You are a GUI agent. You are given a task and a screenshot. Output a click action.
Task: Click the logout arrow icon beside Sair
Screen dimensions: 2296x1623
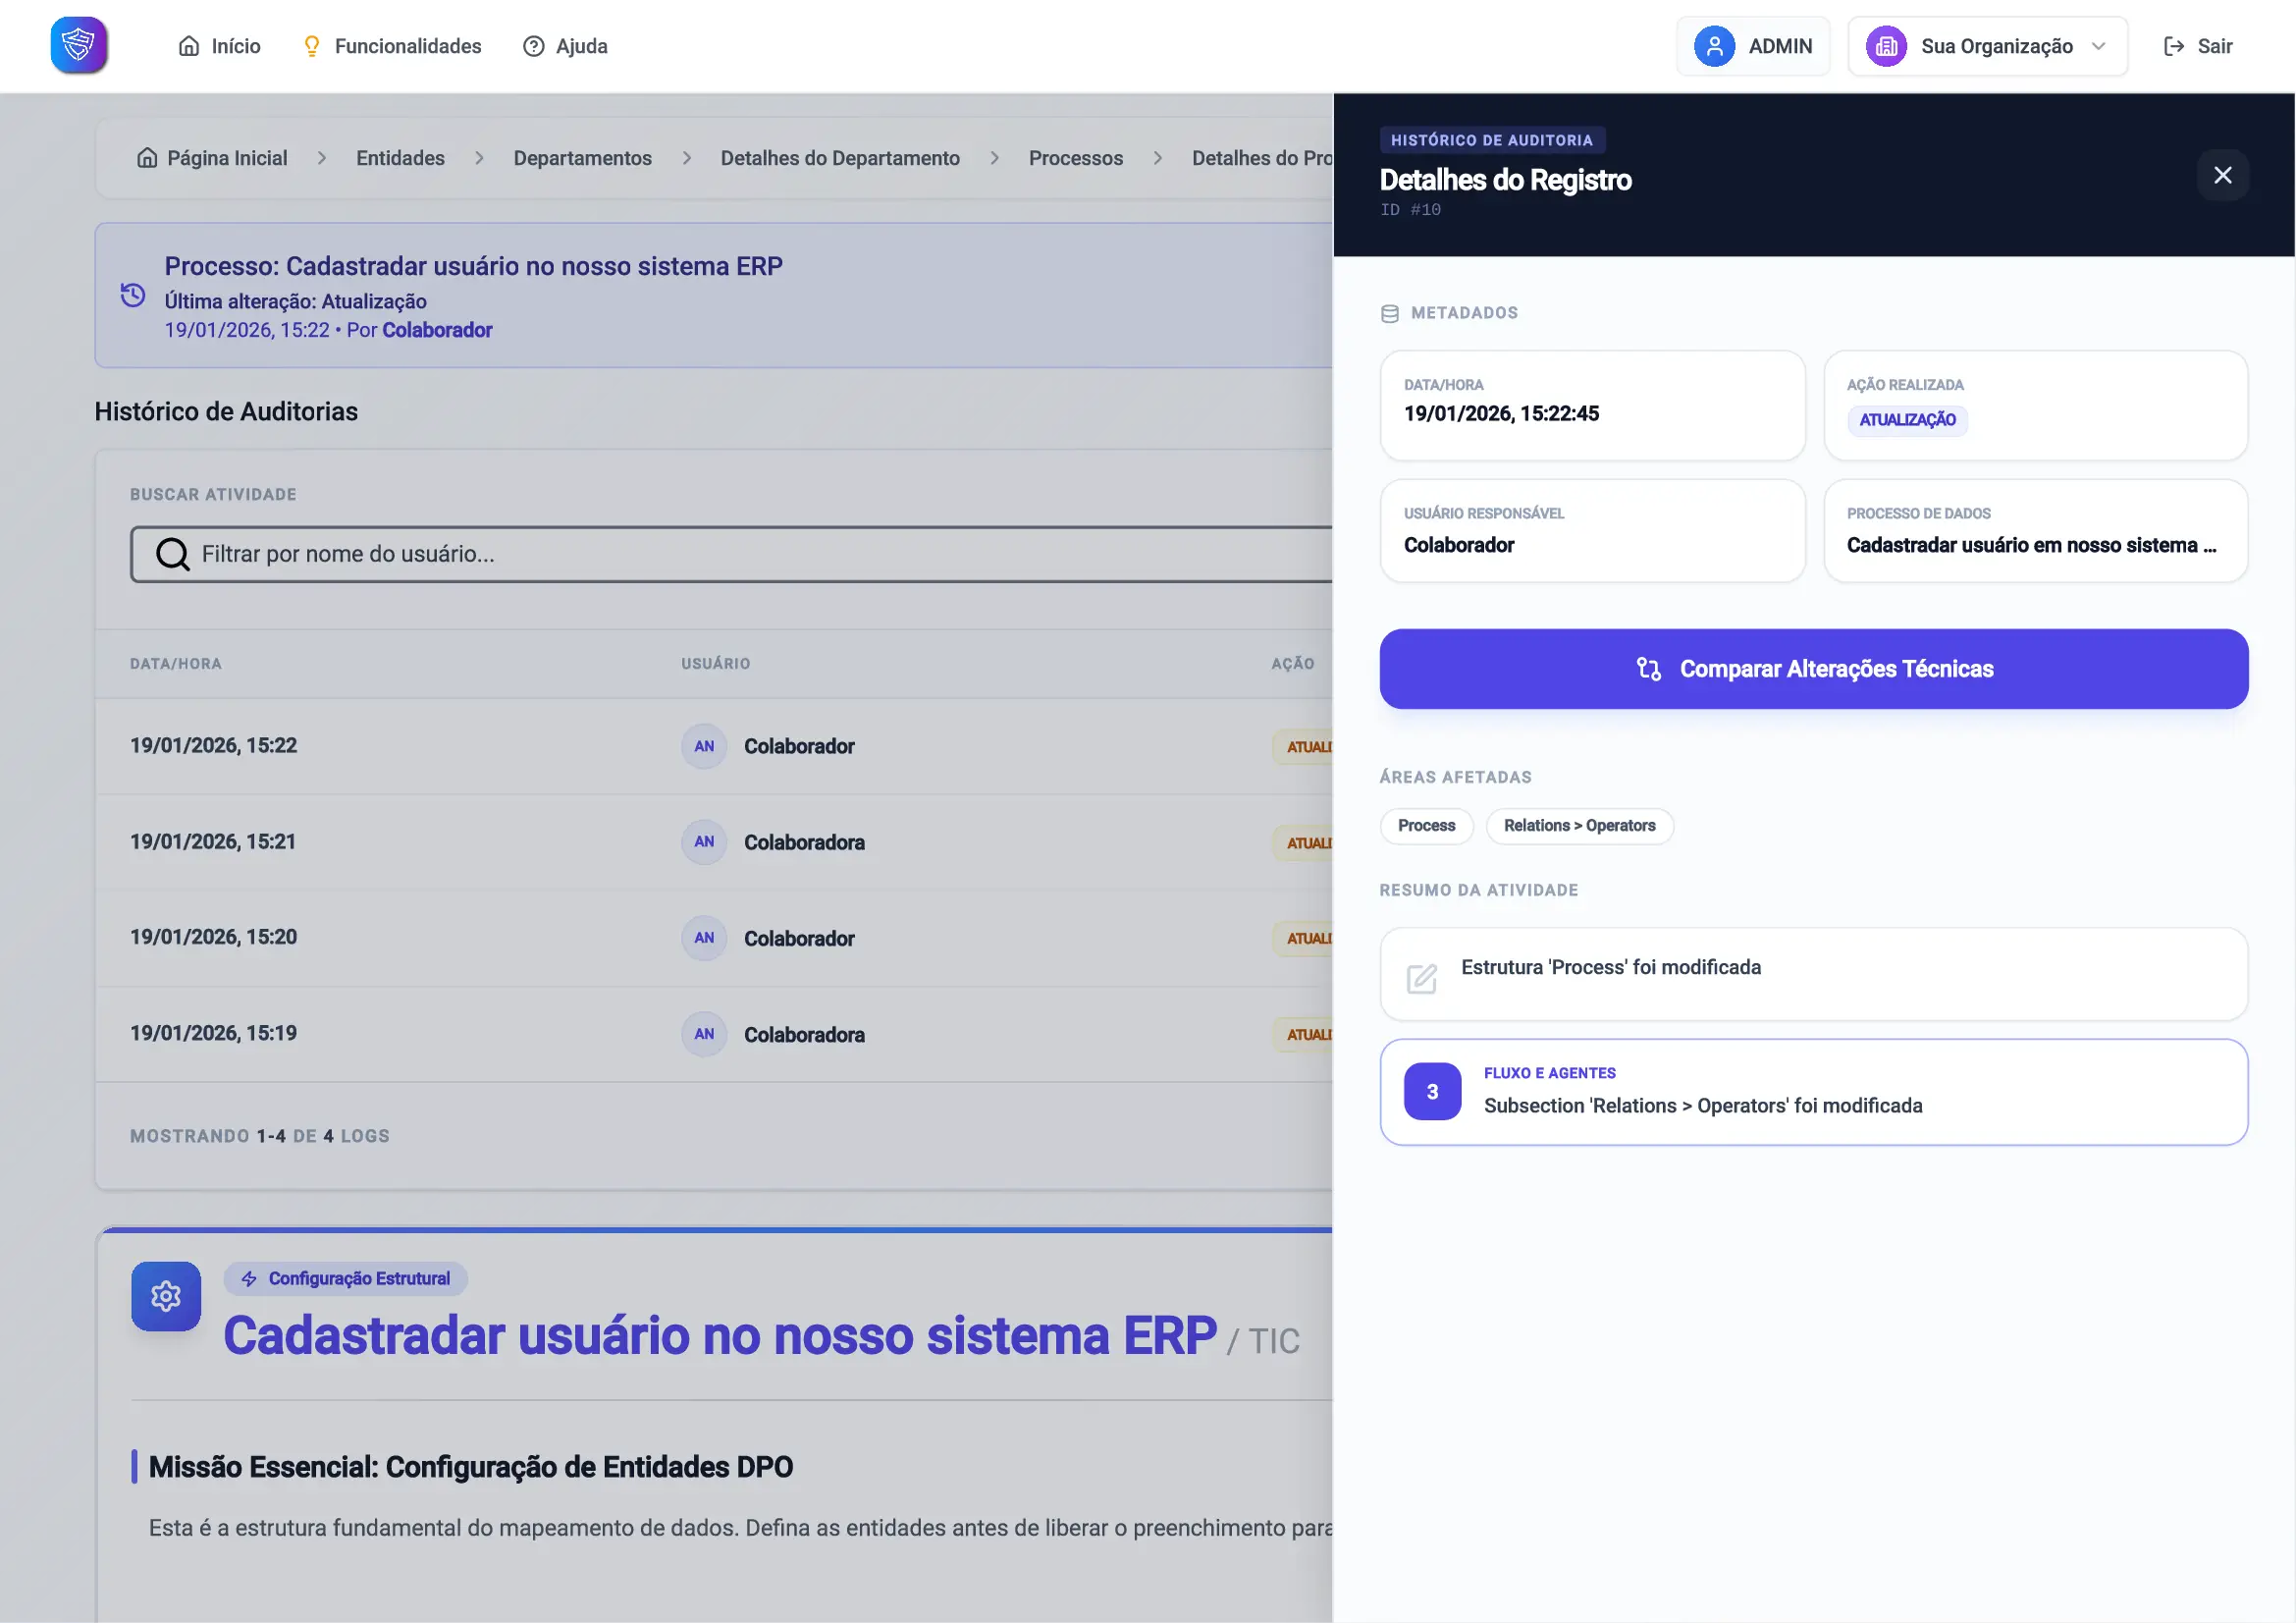pyautogui.click(x=2172, y=45)
